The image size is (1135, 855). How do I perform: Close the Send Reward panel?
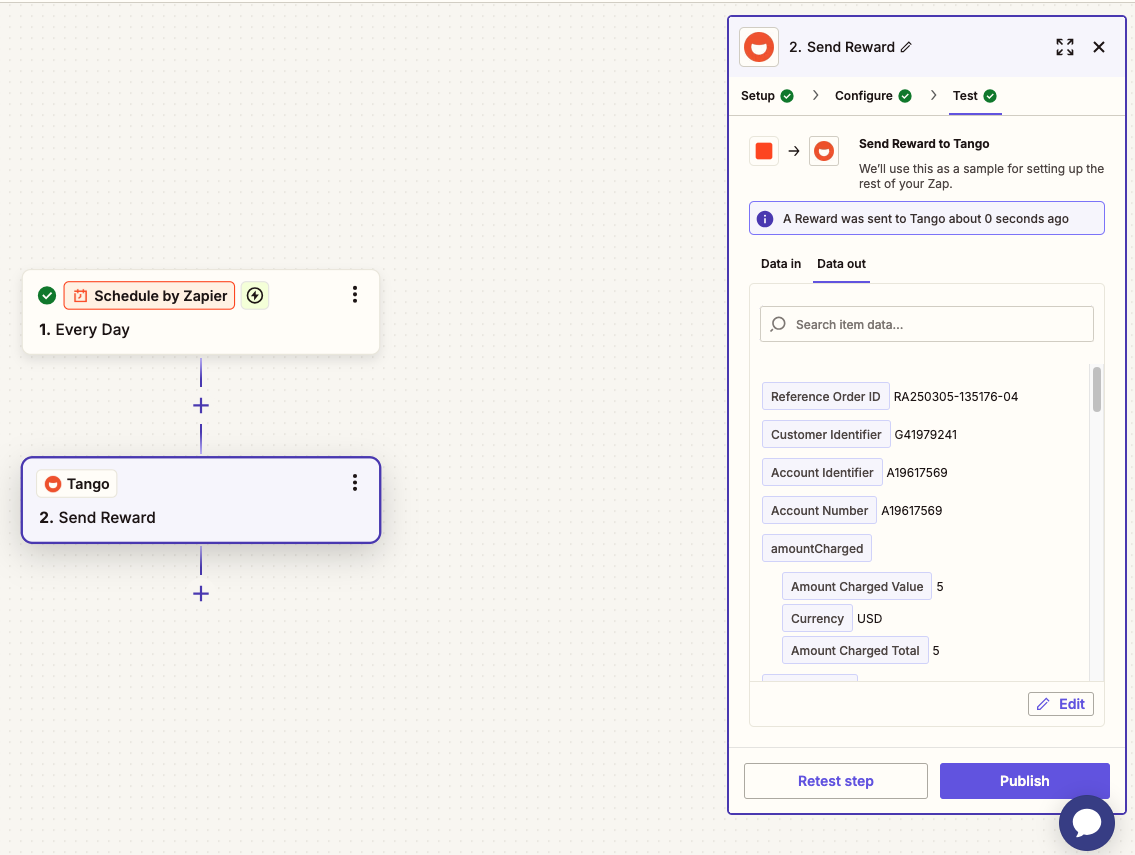pyautogui.click(x=1099, y=47)
